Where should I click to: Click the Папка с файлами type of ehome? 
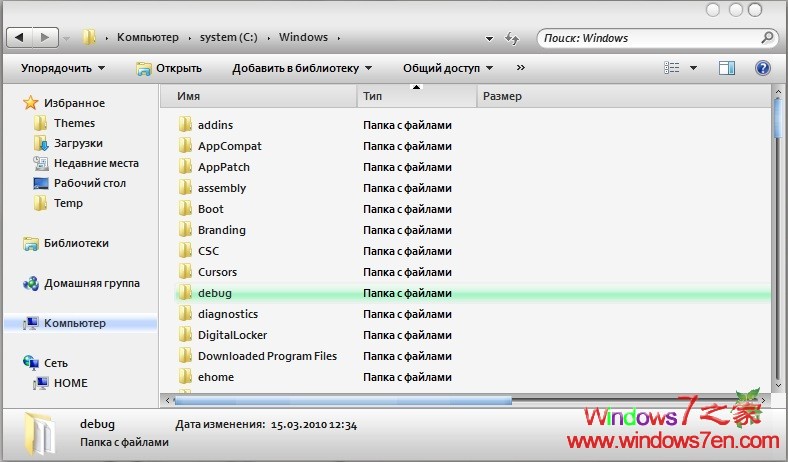point(407,377)
